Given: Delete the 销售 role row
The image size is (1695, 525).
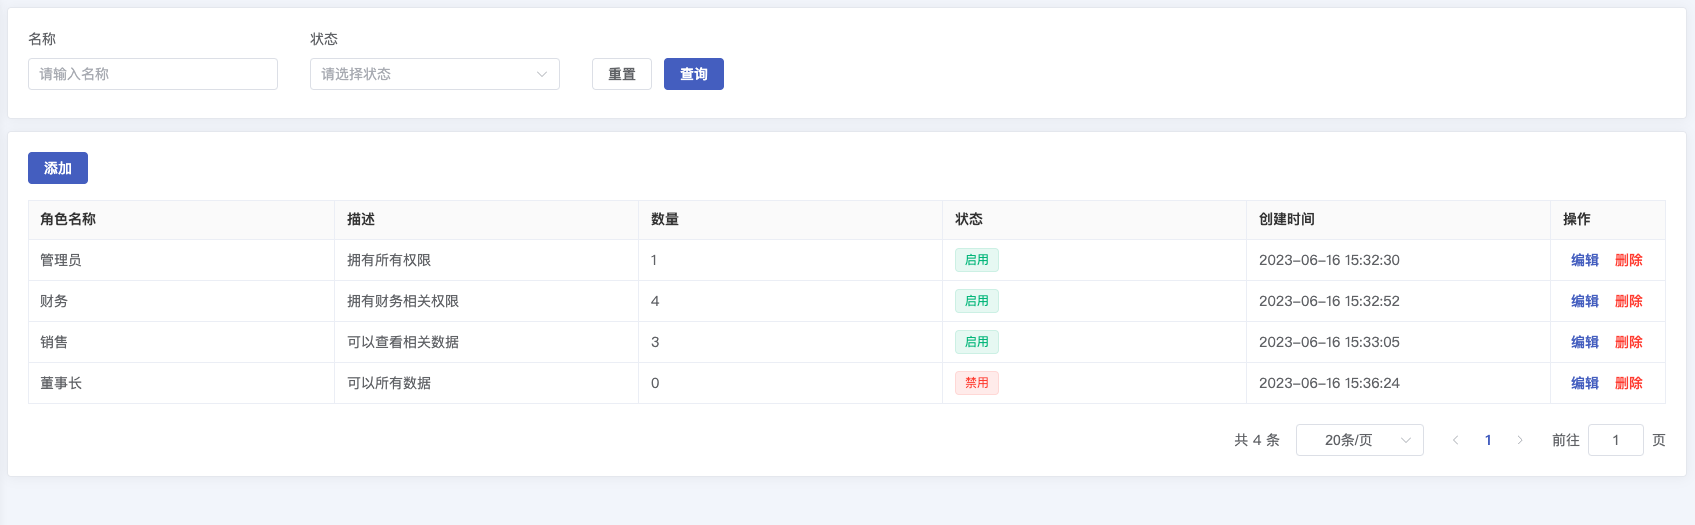Looking at the screenshot, I should pyautogui.click(x=1628, y=342).
